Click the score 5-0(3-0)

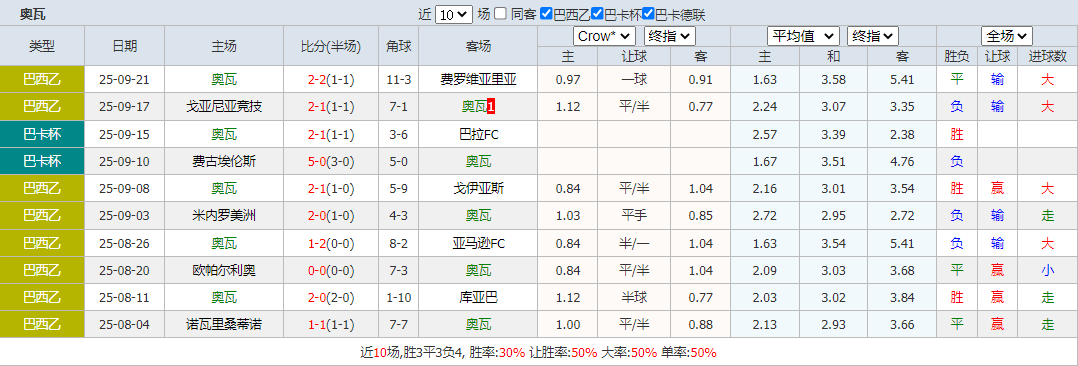[x=331, y=162]
